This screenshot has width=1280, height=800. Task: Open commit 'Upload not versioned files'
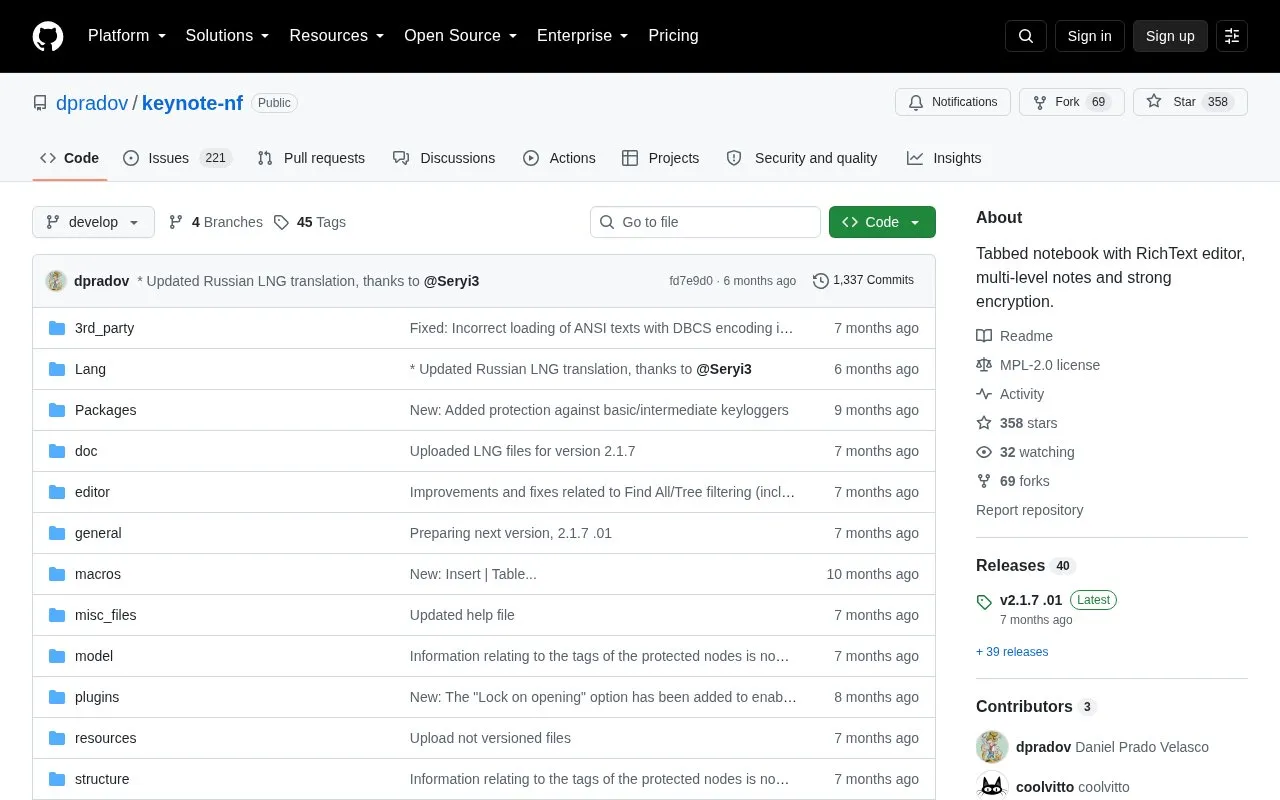coord(490,738)
